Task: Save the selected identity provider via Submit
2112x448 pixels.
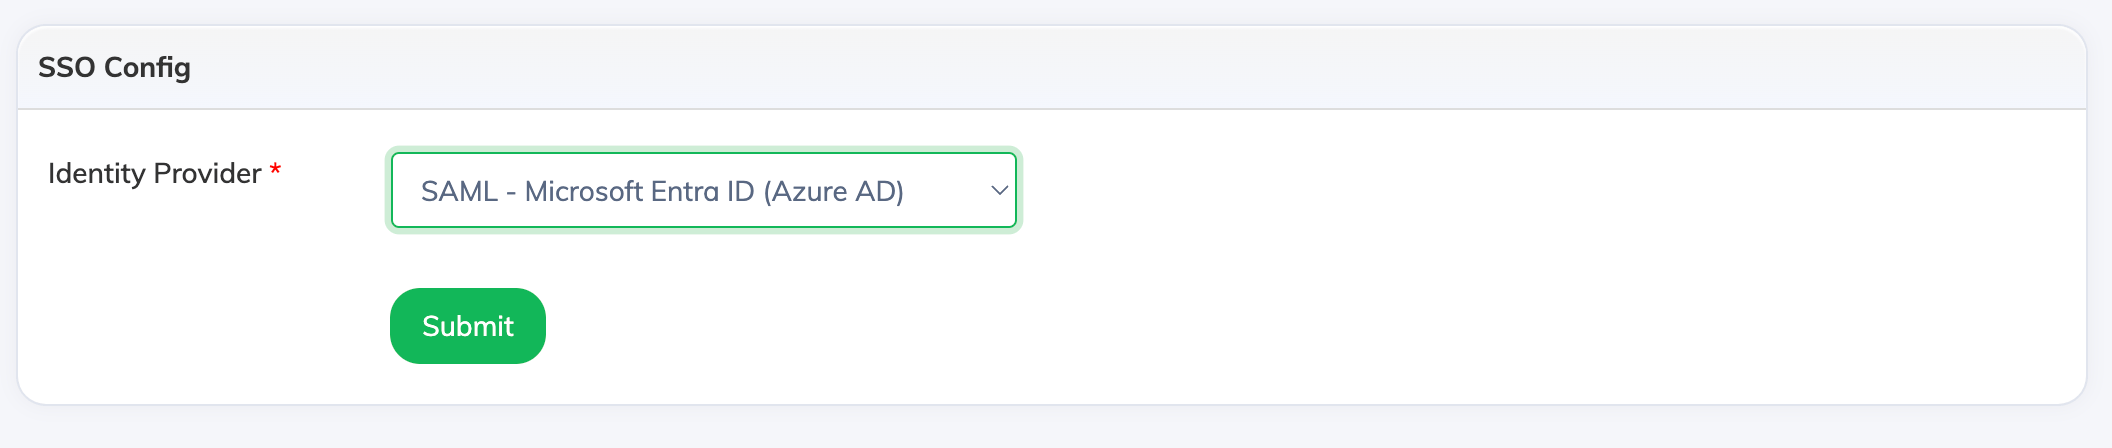Action: (467, 326)
